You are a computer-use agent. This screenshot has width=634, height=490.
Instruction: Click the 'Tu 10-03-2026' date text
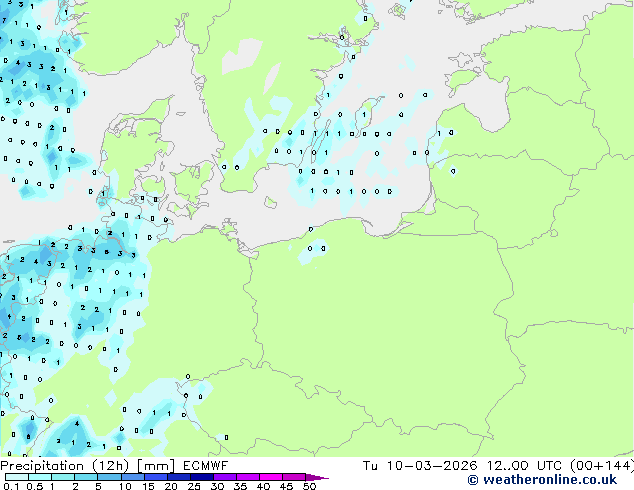click(420, 466)
